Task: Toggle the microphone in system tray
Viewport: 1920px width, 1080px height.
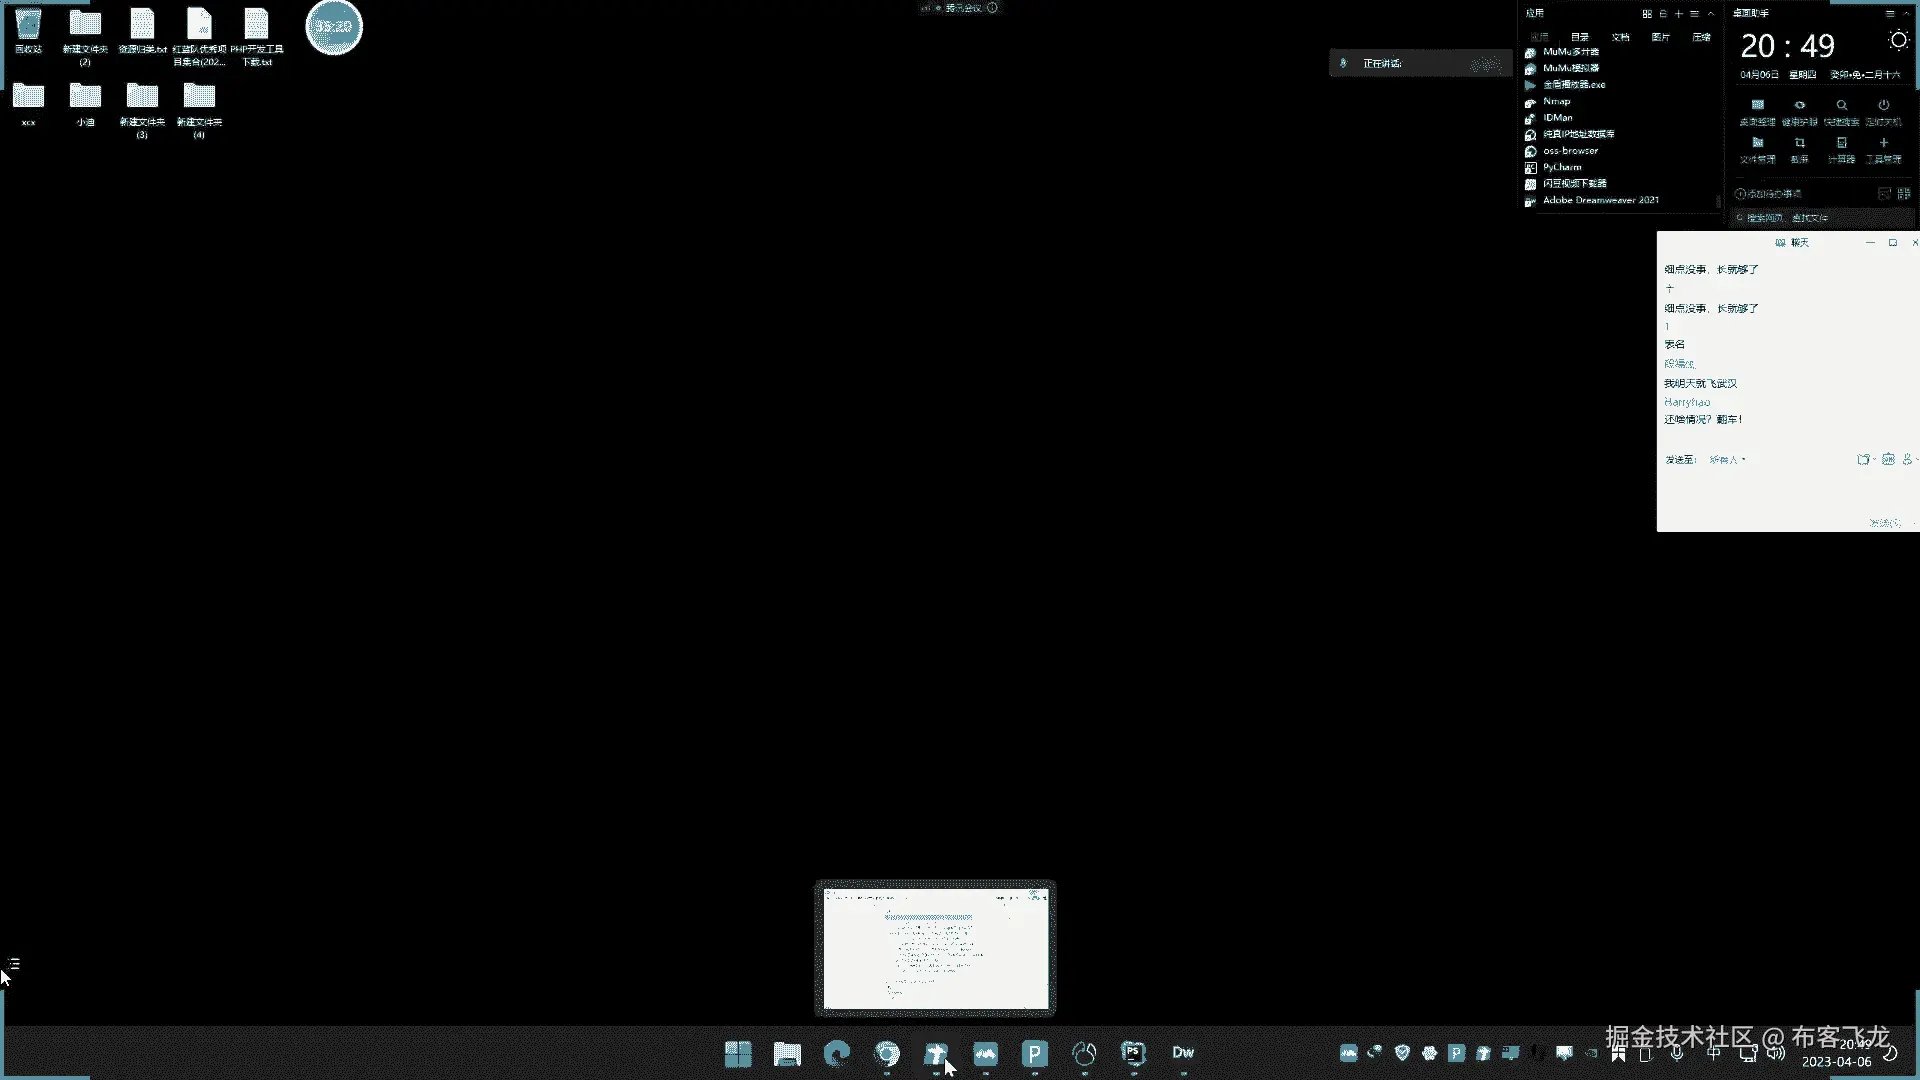Action: click(1677, 1053)
